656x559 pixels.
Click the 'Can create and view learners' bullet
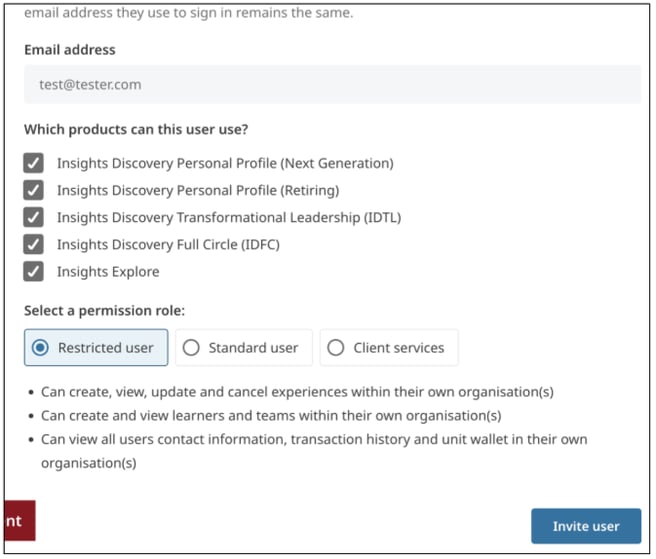pos(271,416)
